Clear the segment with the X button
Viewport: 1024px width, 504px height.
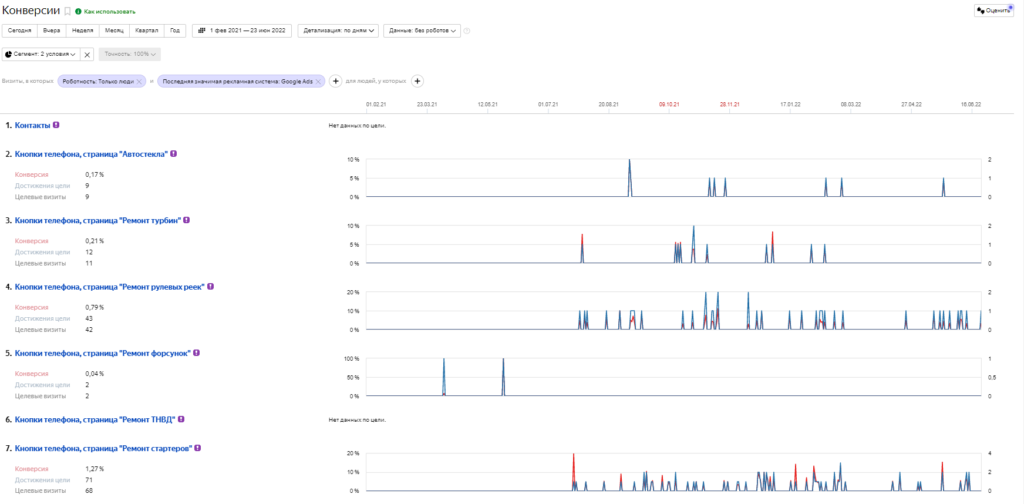coord(88,54)
